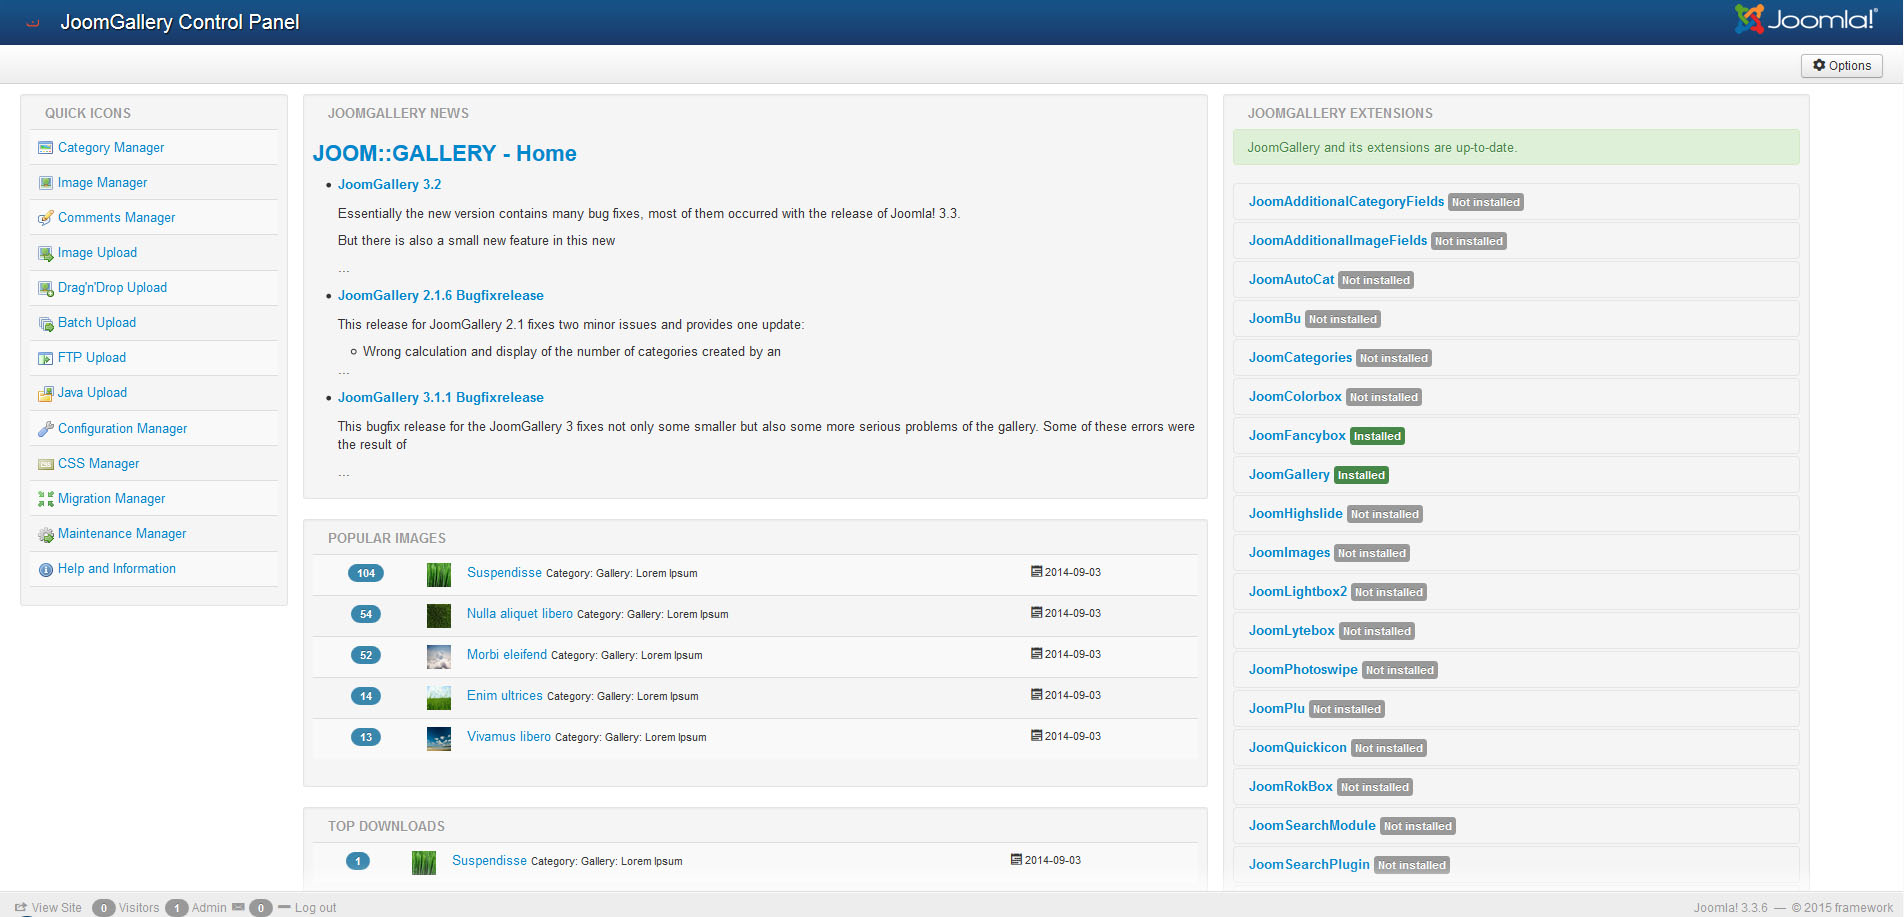Click the calendar icon in Suspendisse popular row
This screenshot has height=917, width=1904.
[x=1036, y=572]
